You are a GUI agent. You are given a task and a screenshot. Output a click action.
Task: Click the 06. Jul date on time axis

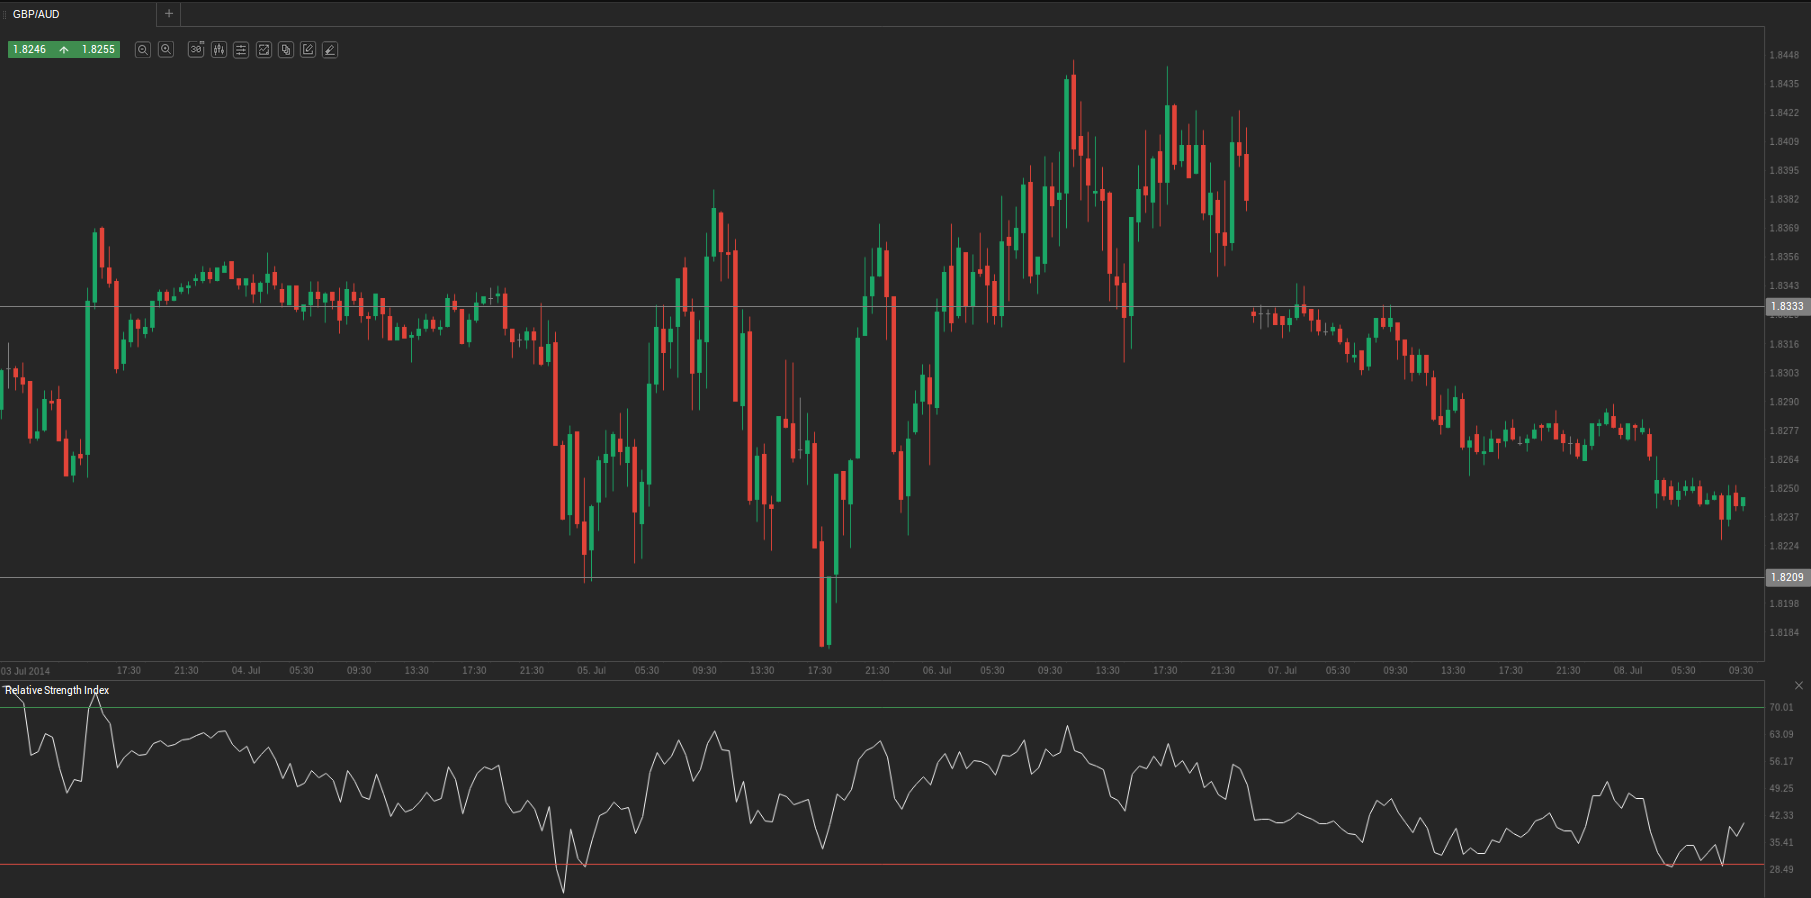point(937,670)
